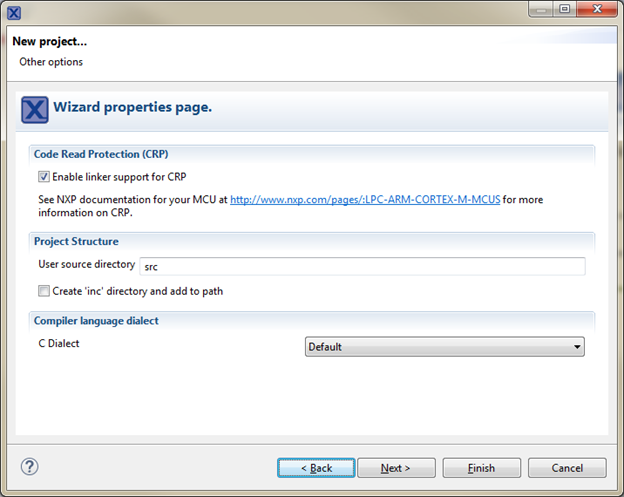Cancel the new project wizard
Viewport: 624px width, 497px height.
[x=567, y=468]
